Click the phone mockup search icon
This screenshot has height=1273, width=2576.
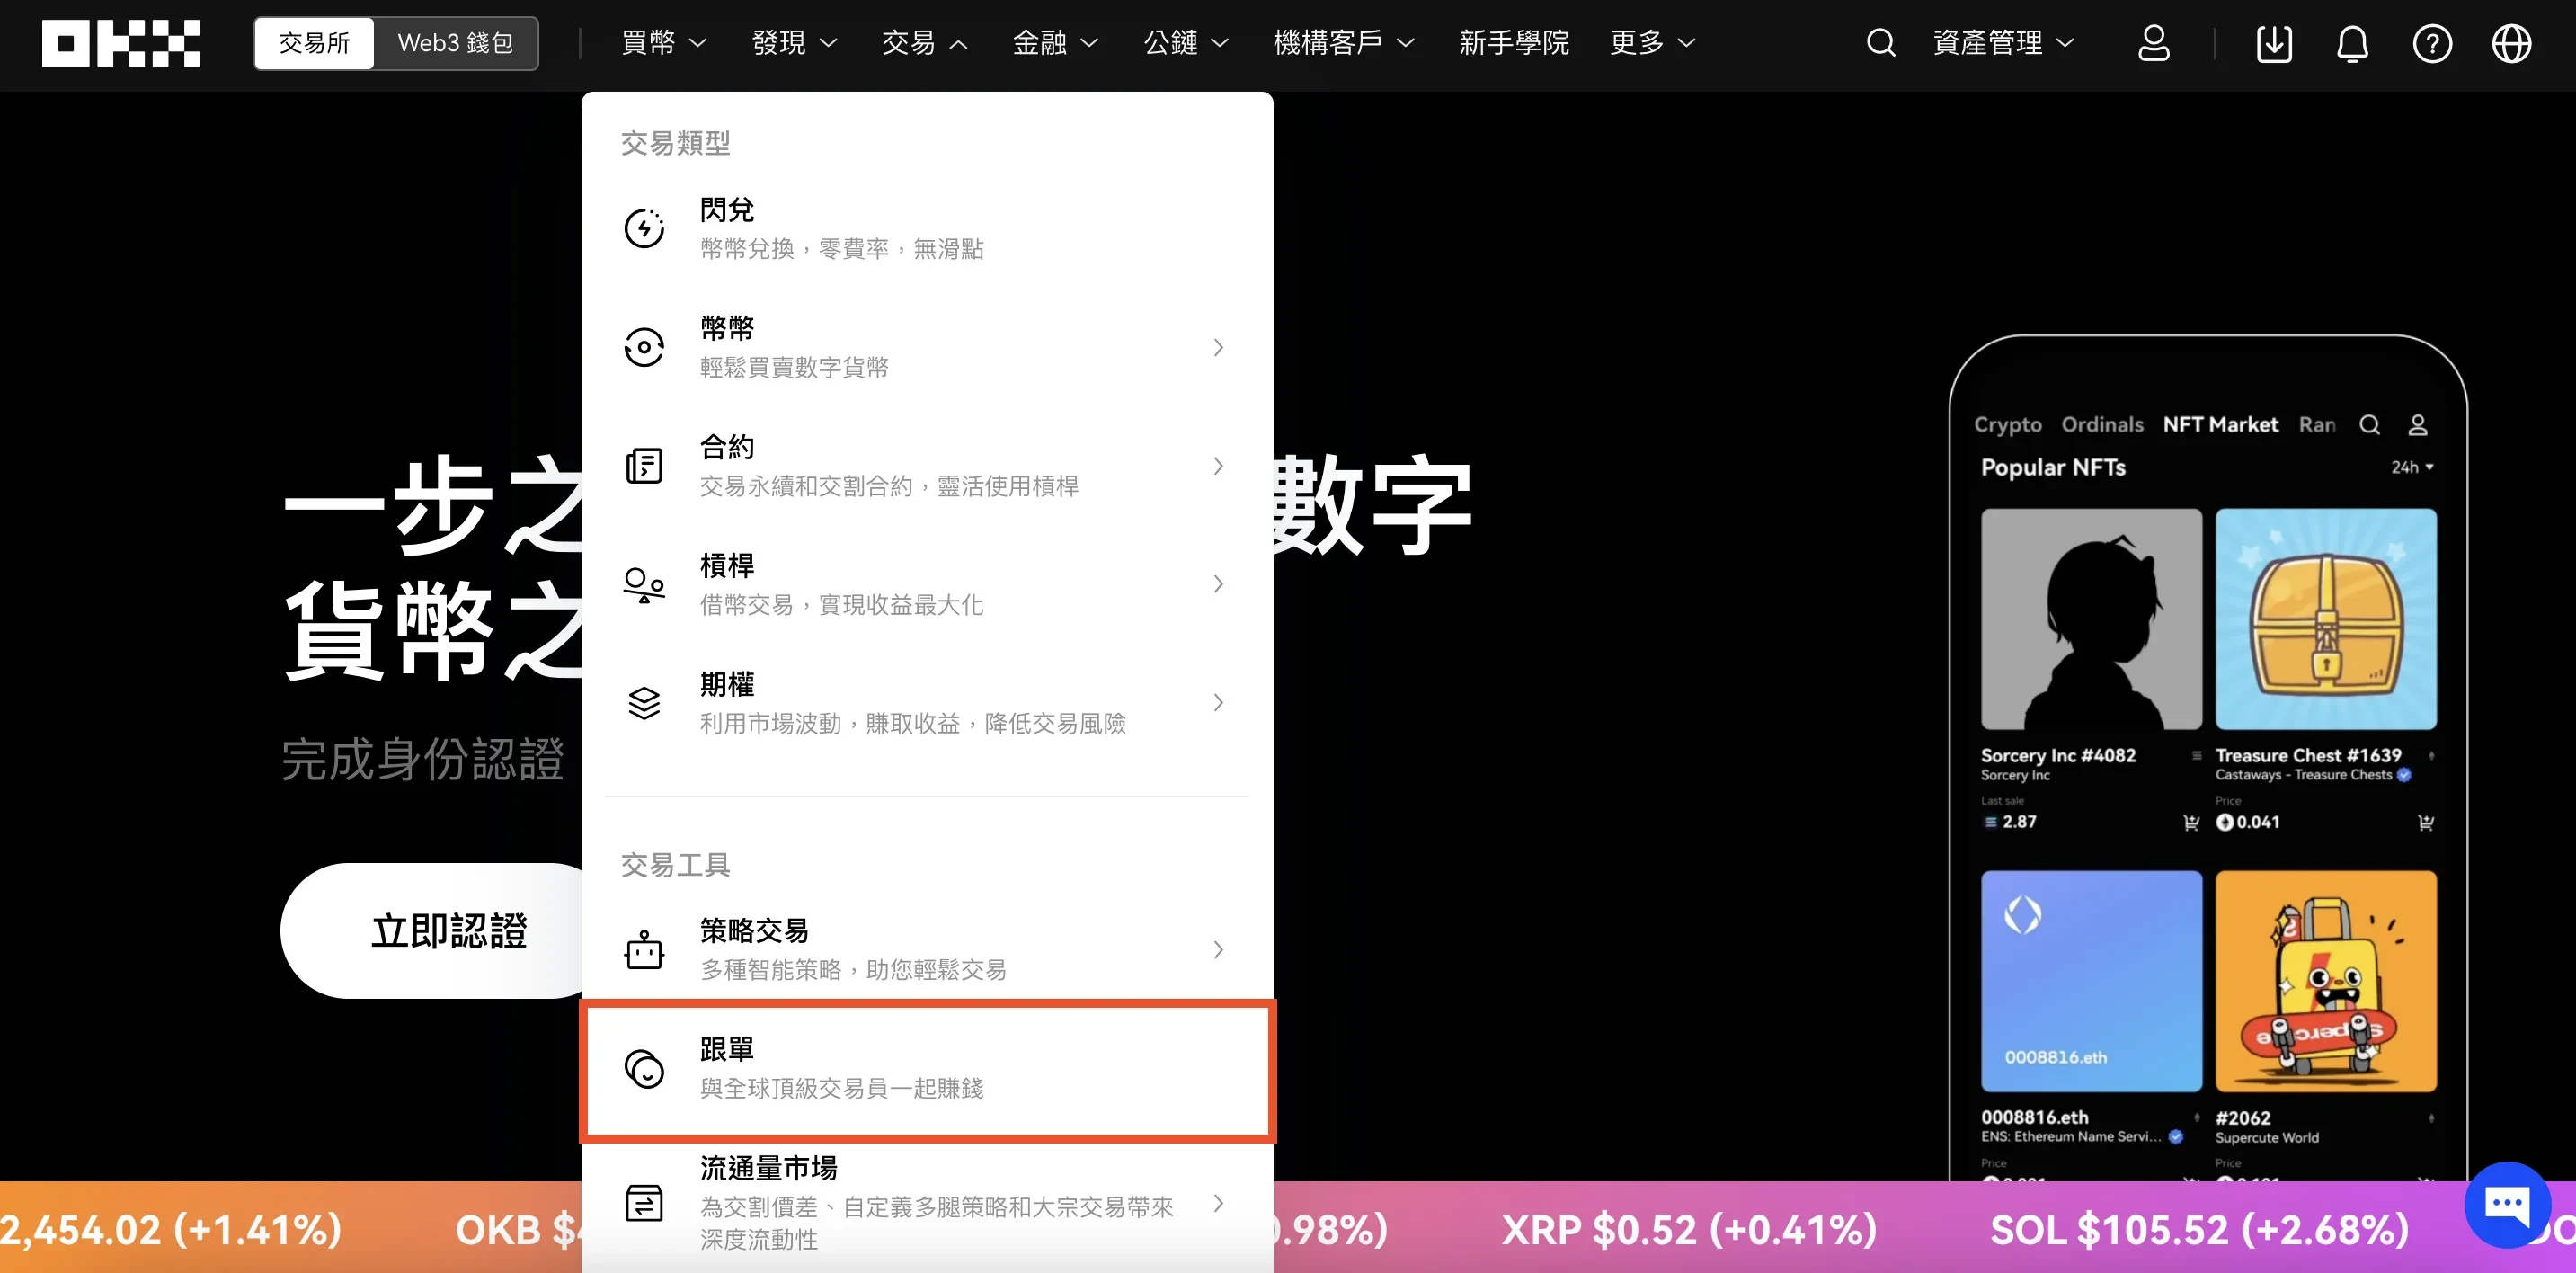pyautogui.click(x=2369, y=425)
